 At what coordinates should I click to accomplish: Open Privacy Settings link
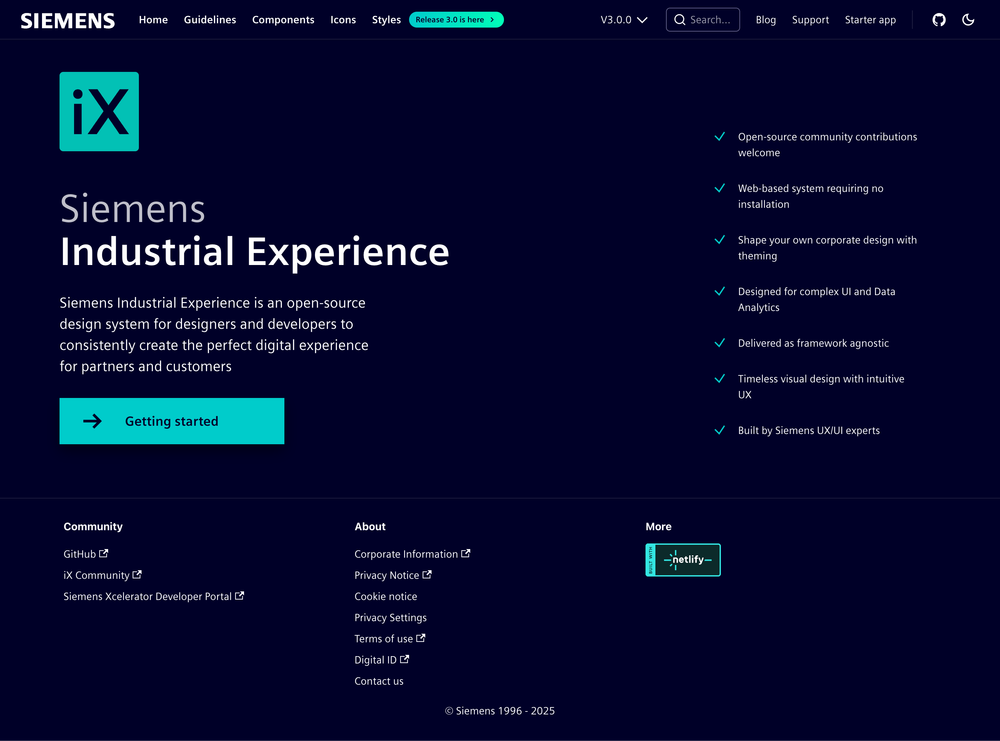pyautogui.click(x=390, y=617)
